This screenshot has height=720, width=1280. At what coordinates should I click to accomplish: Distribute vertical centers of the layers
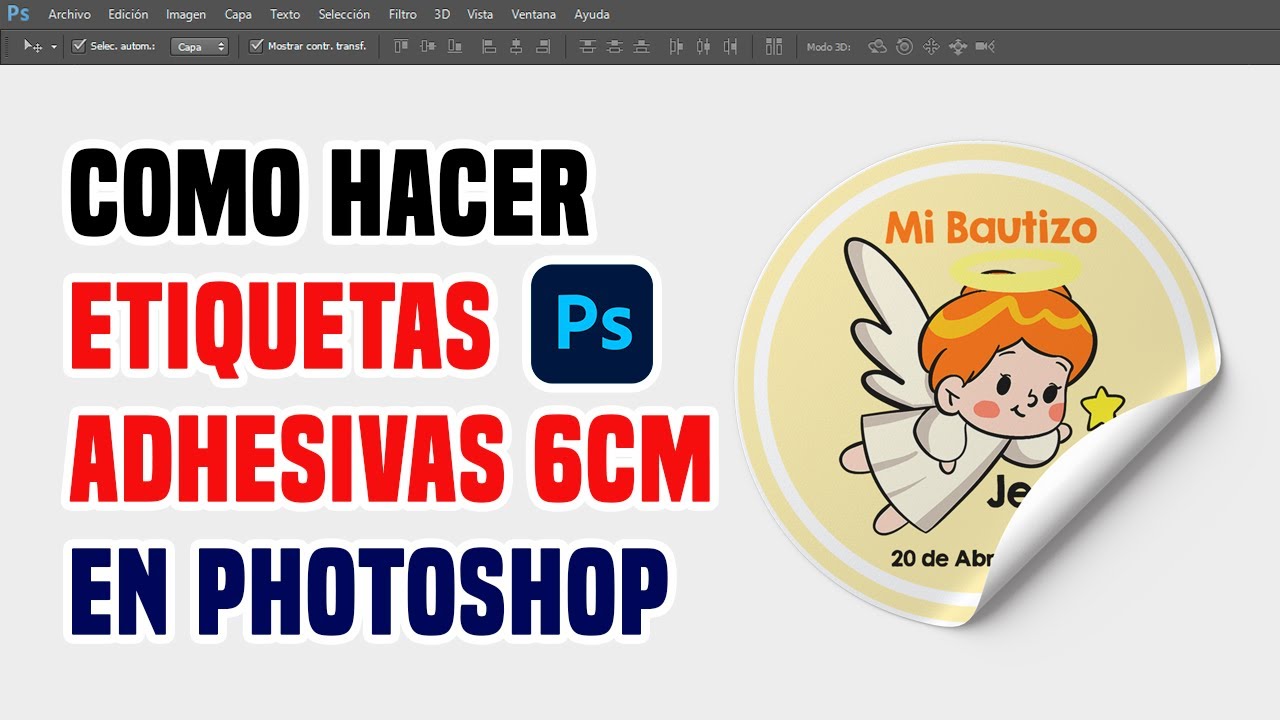point(614,46)
